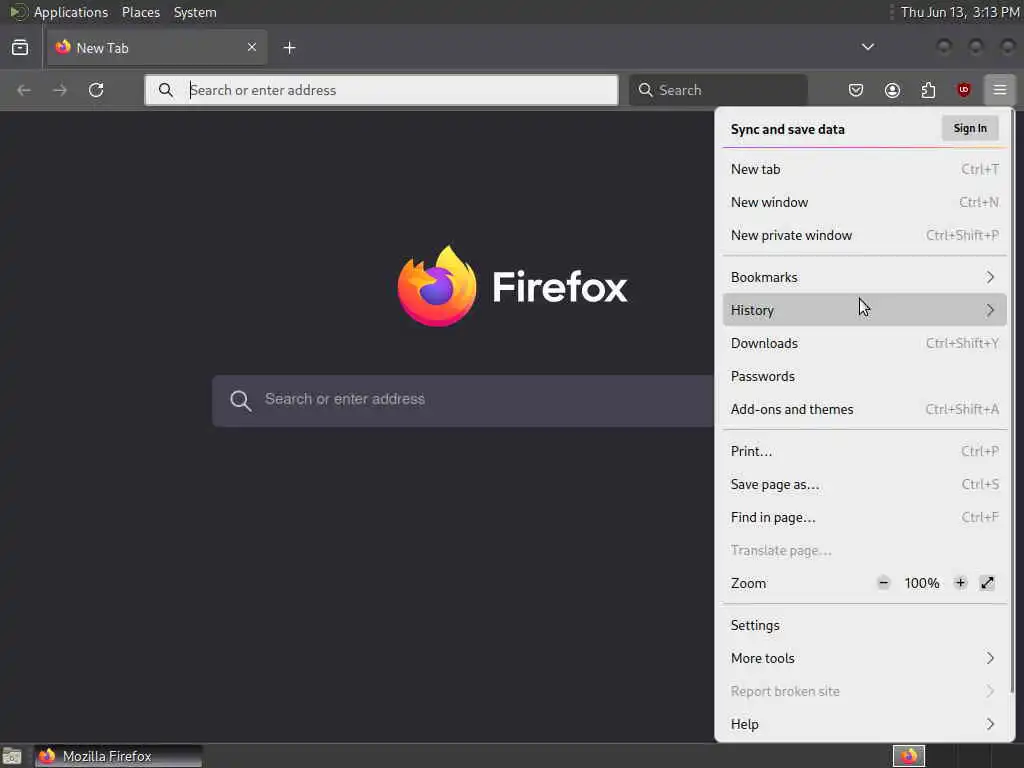Open Downloads from the menu
The image size is (1024, 768).
(865, 343)
